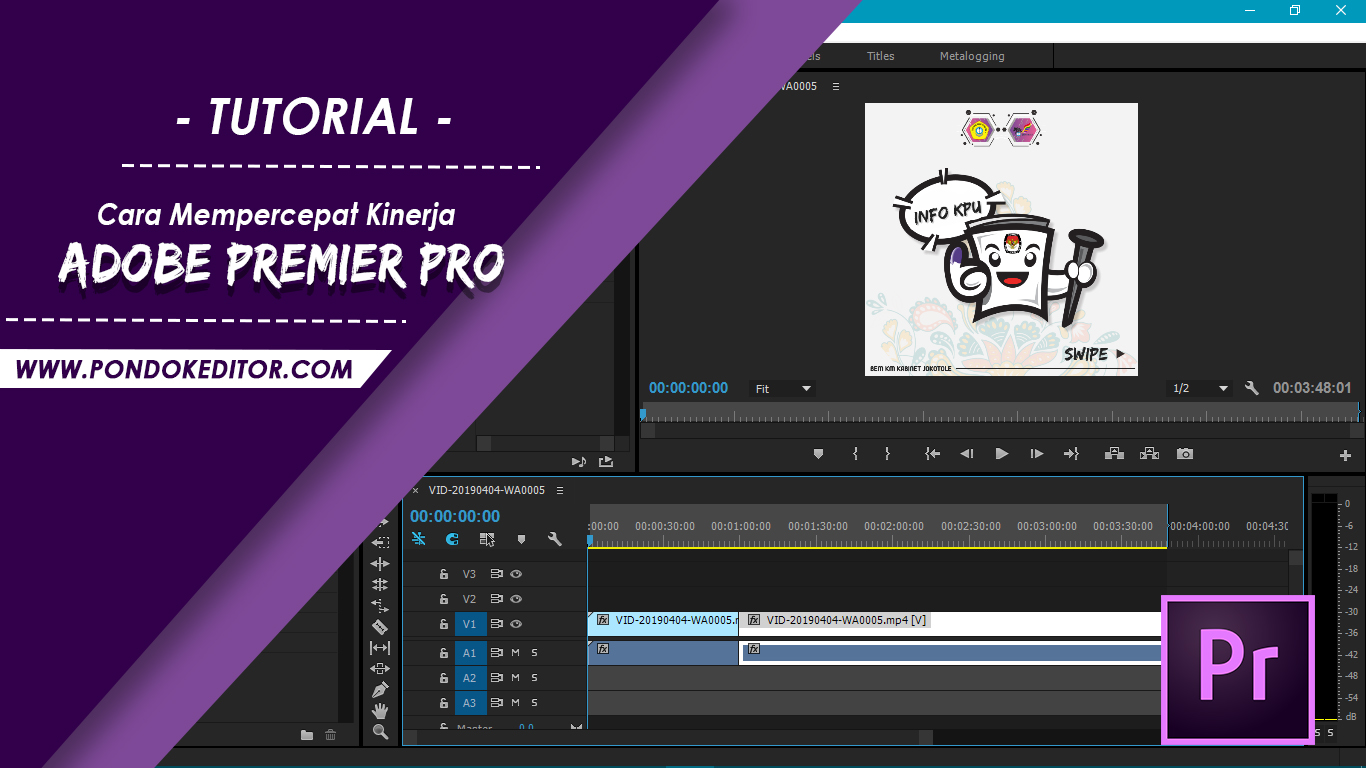Lock video track V2
Screen dimensions: 1366x768
click(444, 599)
